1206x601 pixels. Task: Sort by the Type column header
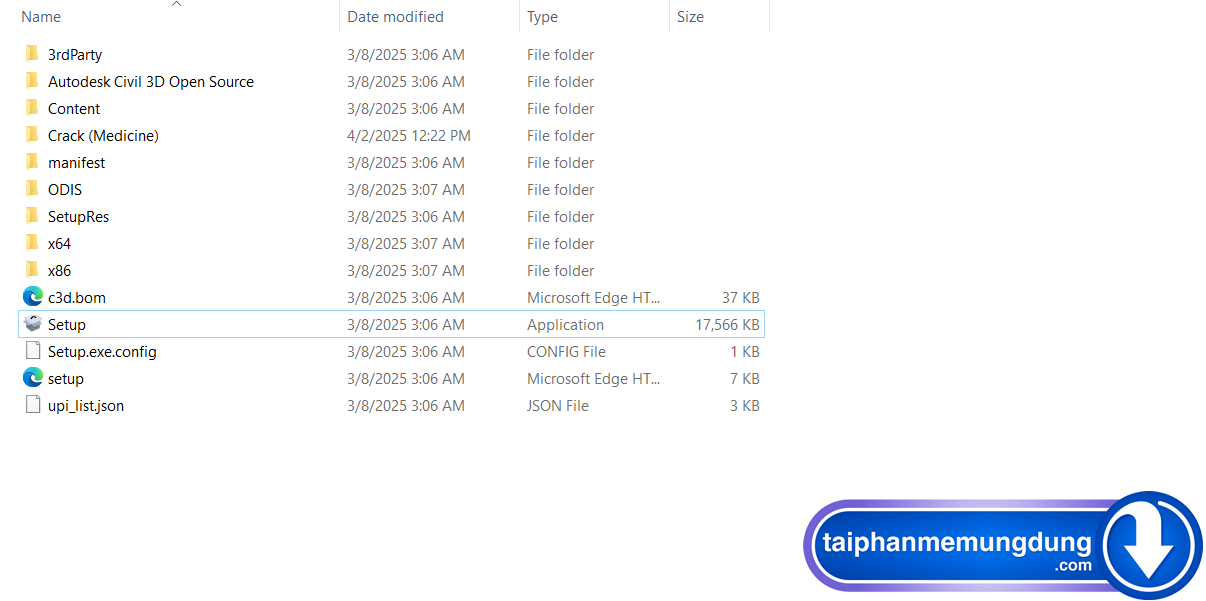click(543, 17)
